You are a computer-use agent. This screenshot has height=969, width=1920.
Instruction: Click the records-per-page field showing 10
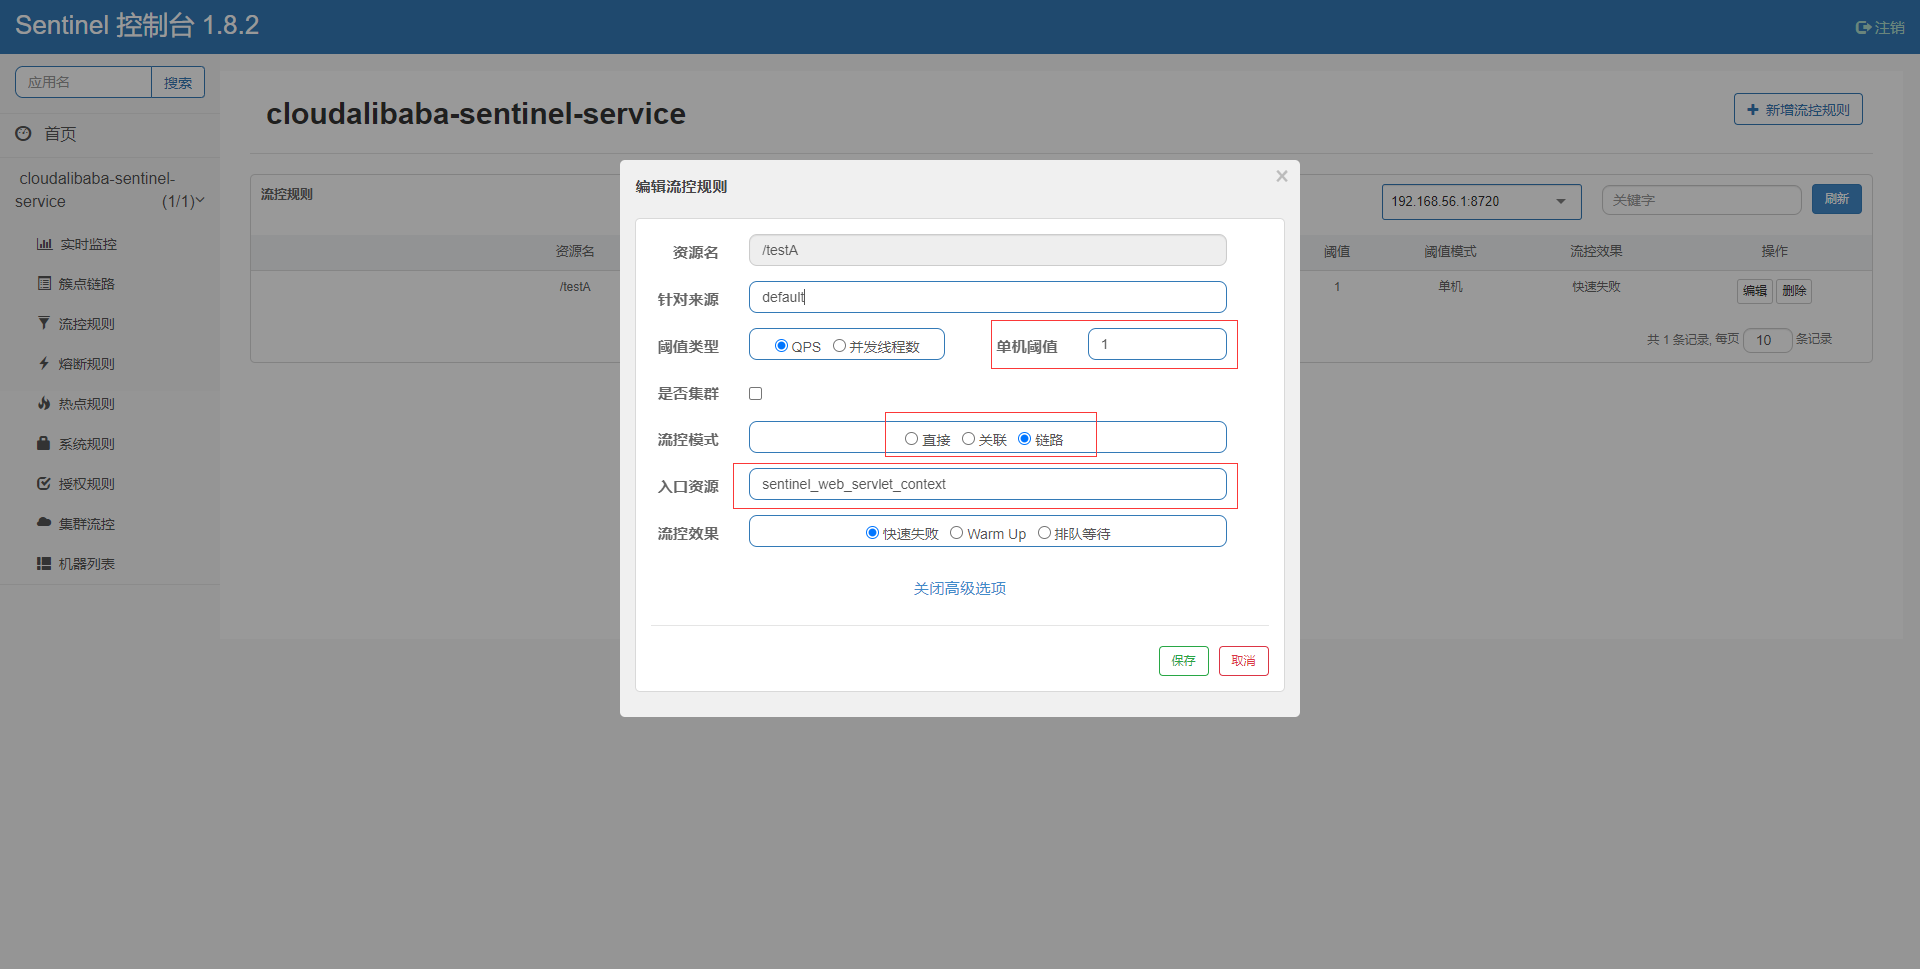click(1767, 340)
